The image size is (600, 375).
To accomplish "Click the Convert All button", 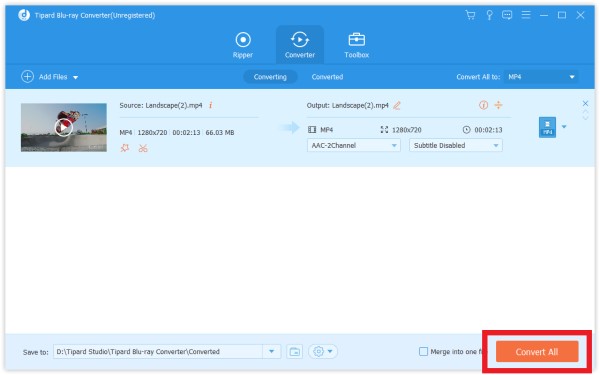I will tap(537, 351).
